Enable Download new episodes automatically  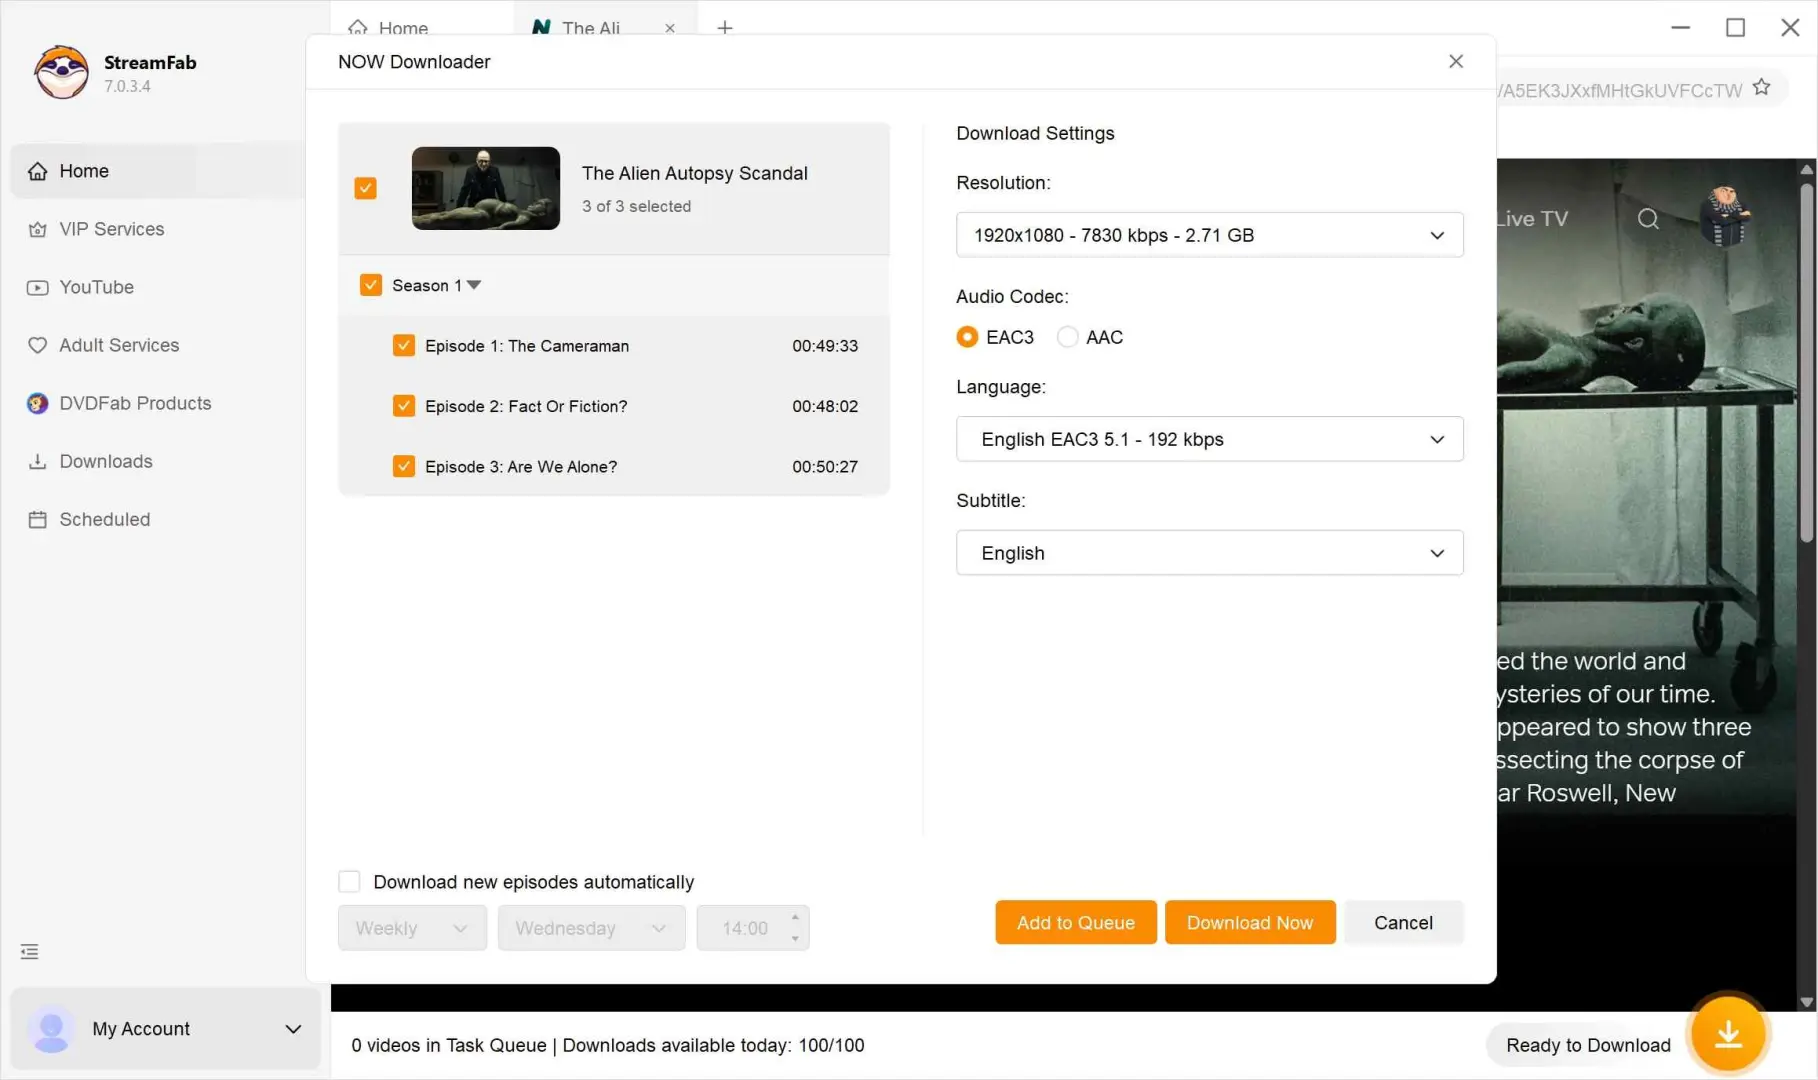349,881
